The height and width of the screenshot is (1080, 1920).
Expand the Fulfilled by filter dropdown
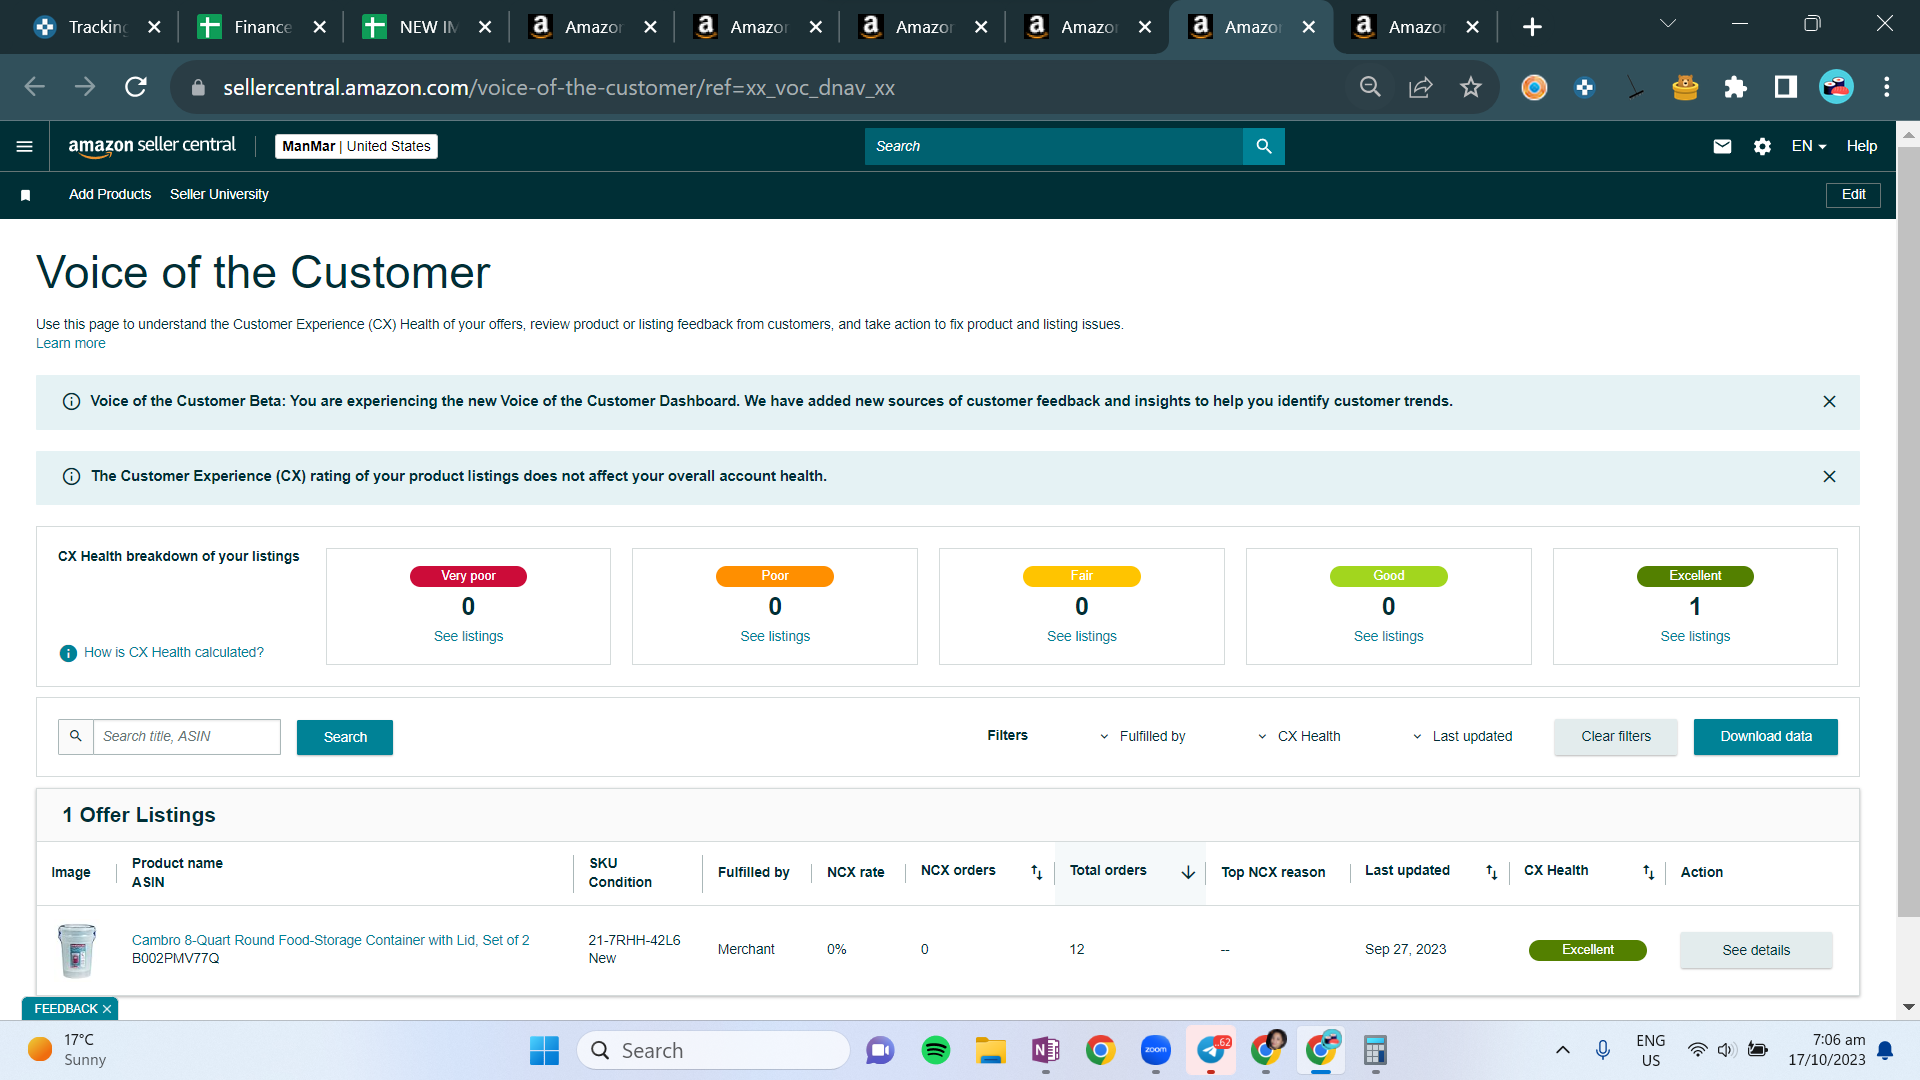click(1143, 737)
